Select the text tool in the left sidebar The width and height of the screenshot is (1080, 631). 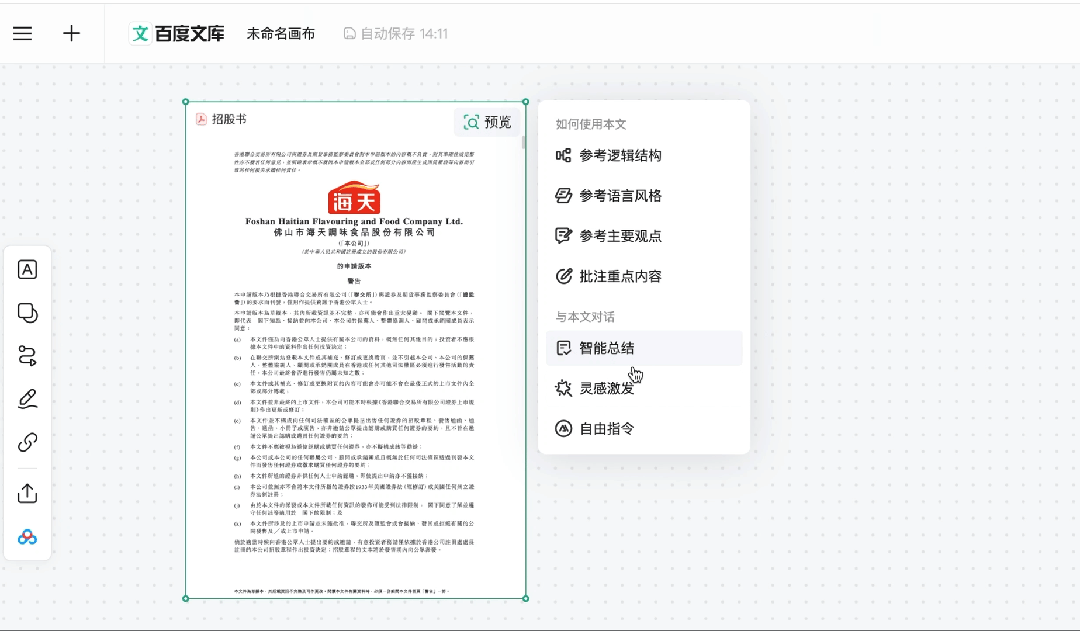[27, 268]
